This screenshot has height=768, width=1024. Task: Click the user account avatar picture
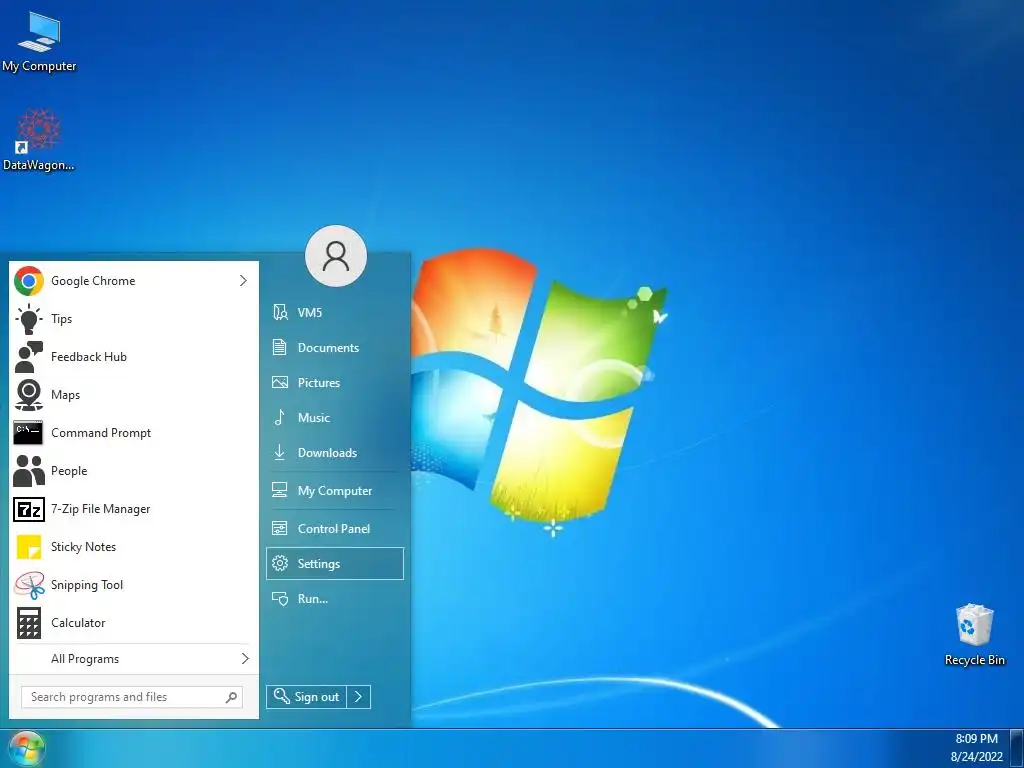(336, 256)
